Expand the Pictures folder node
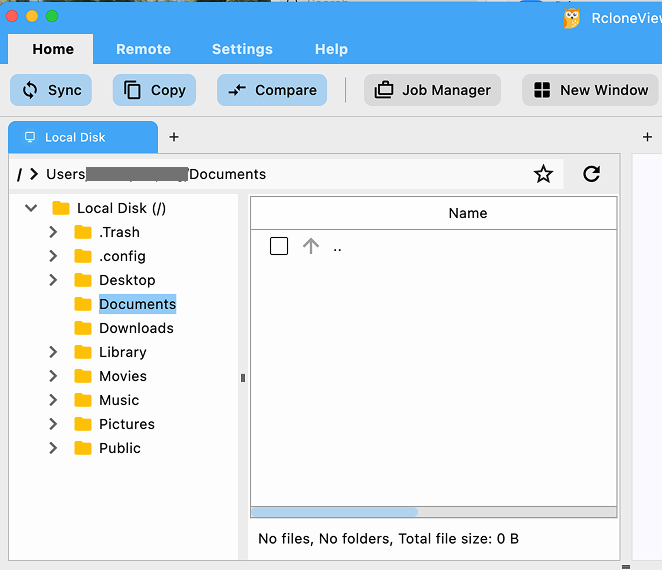This screenshot has width=662, height=570. point(53,424)
